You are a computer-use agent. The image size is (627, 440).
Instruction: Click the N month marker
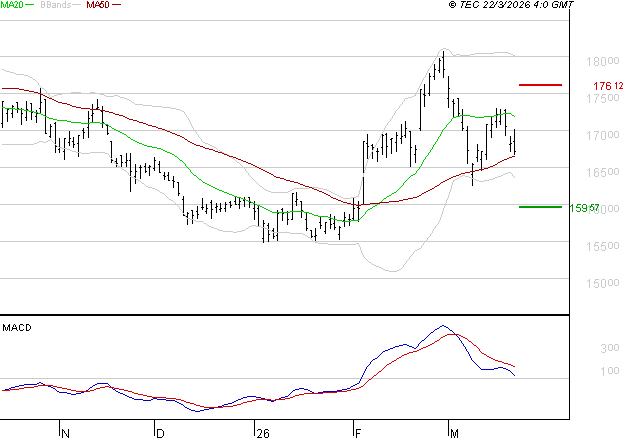coord(66,434)
